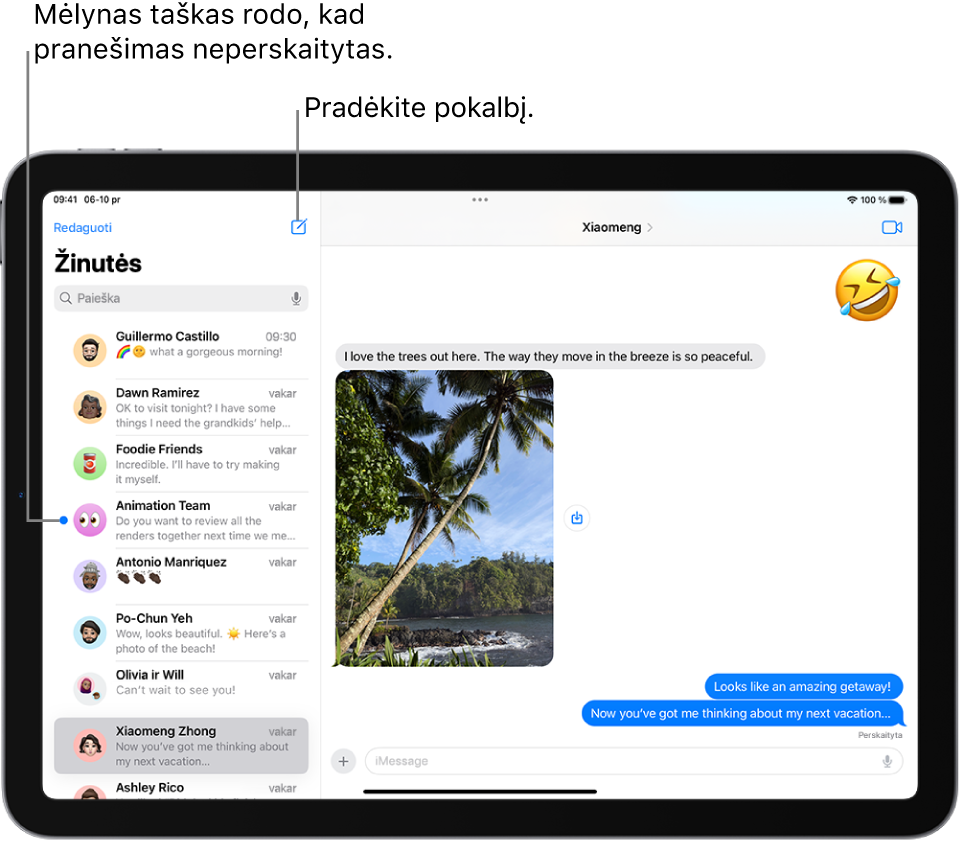The width and height of the screenshot is (963, 841).
Task: Tap the laughing emoji message
Action: point(867,290)
